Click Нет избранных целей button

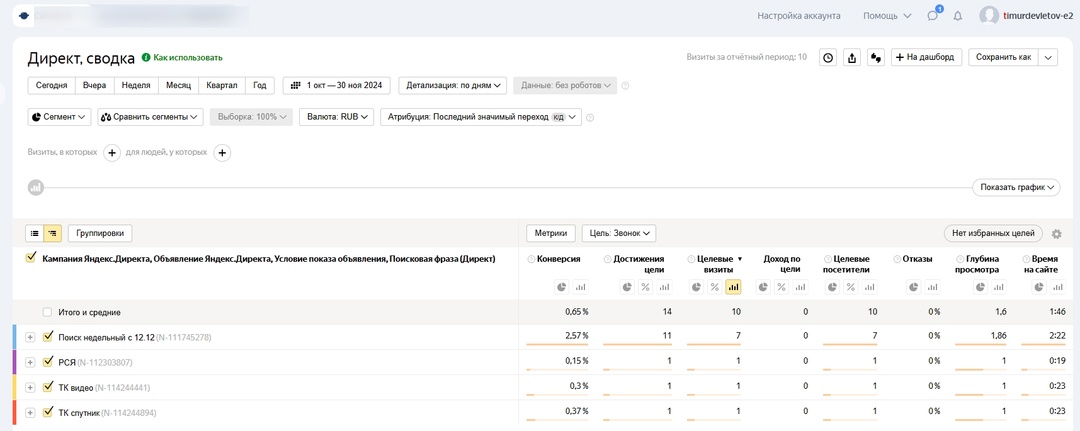[993, 233]
